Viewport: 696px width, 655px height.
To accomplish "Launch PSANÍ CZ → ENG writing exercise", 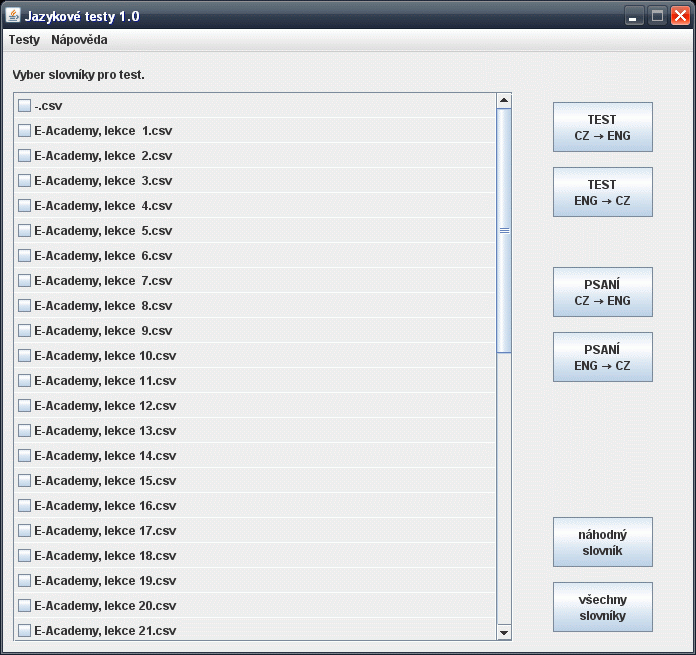I will pyautogui.click(x=602, y=292).
